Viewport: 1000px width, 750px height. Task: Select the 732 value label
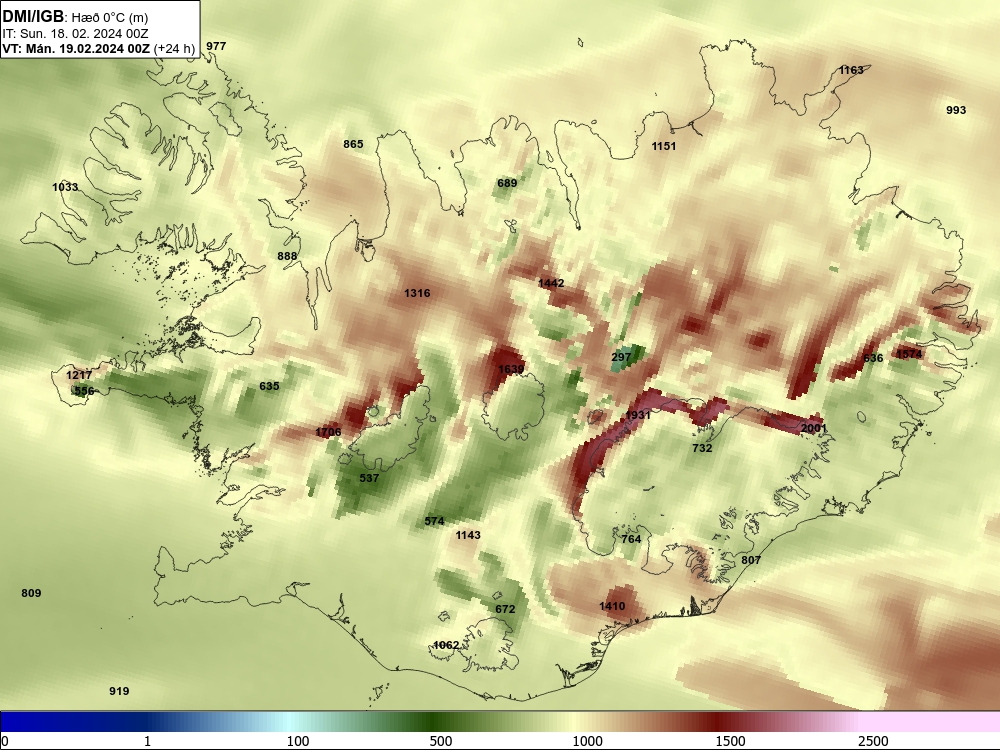click(702, 448)
